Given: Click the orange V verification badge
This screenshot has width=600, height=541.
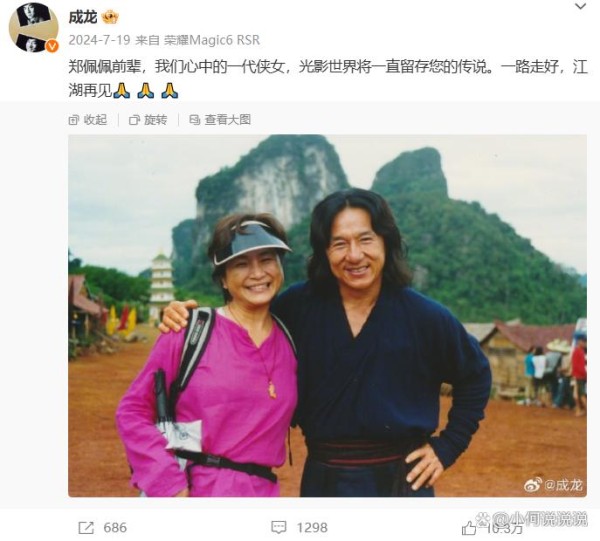Looking at the screenshot, I should [52, 46].
